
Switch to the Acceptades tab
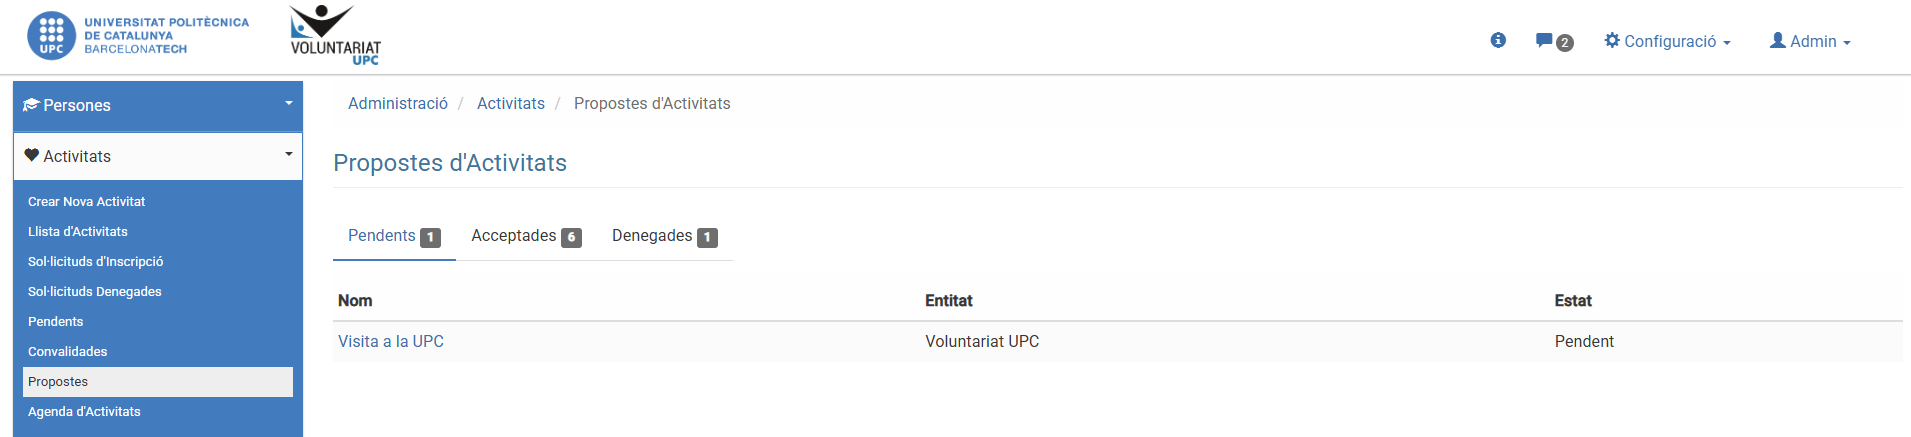tap(526, 236)
